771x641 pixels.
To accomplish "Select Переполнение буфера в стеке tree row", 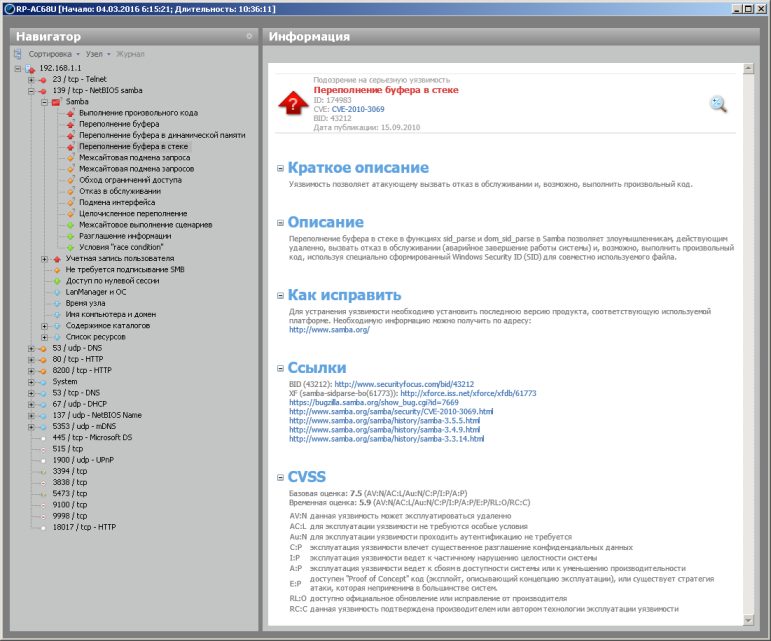I will coord(133,146).
